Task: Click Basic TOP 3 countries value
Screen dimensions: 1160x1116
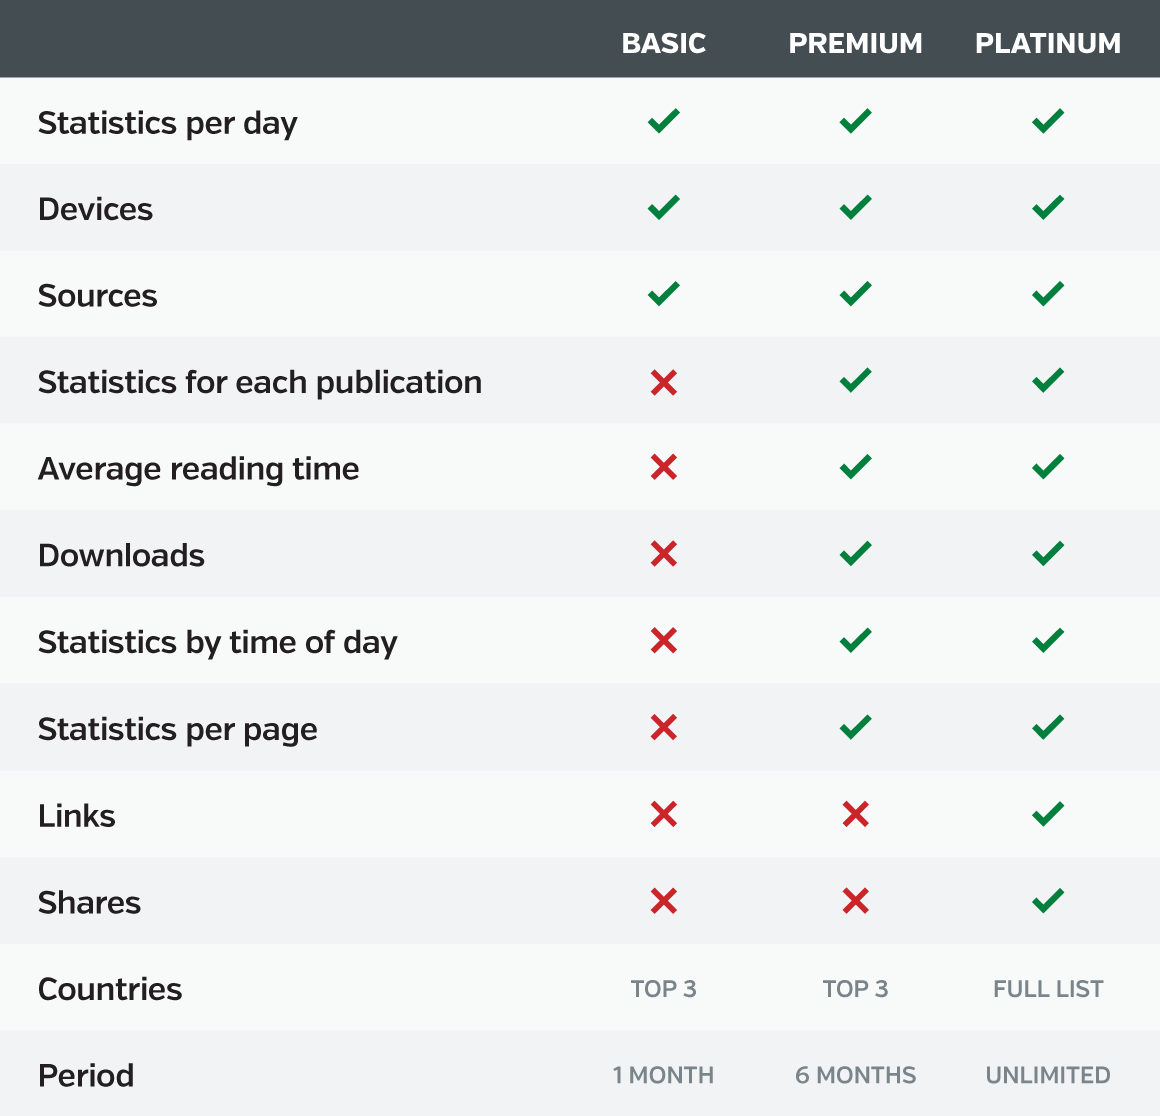Action: 664,989
